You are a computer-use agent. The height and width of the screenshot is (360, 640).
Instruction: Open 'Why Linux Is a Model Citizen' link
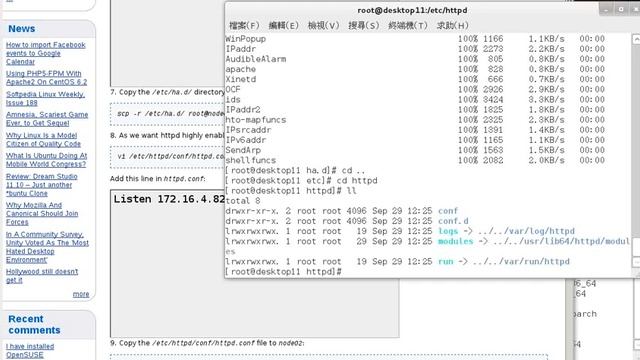pos(43,139)
